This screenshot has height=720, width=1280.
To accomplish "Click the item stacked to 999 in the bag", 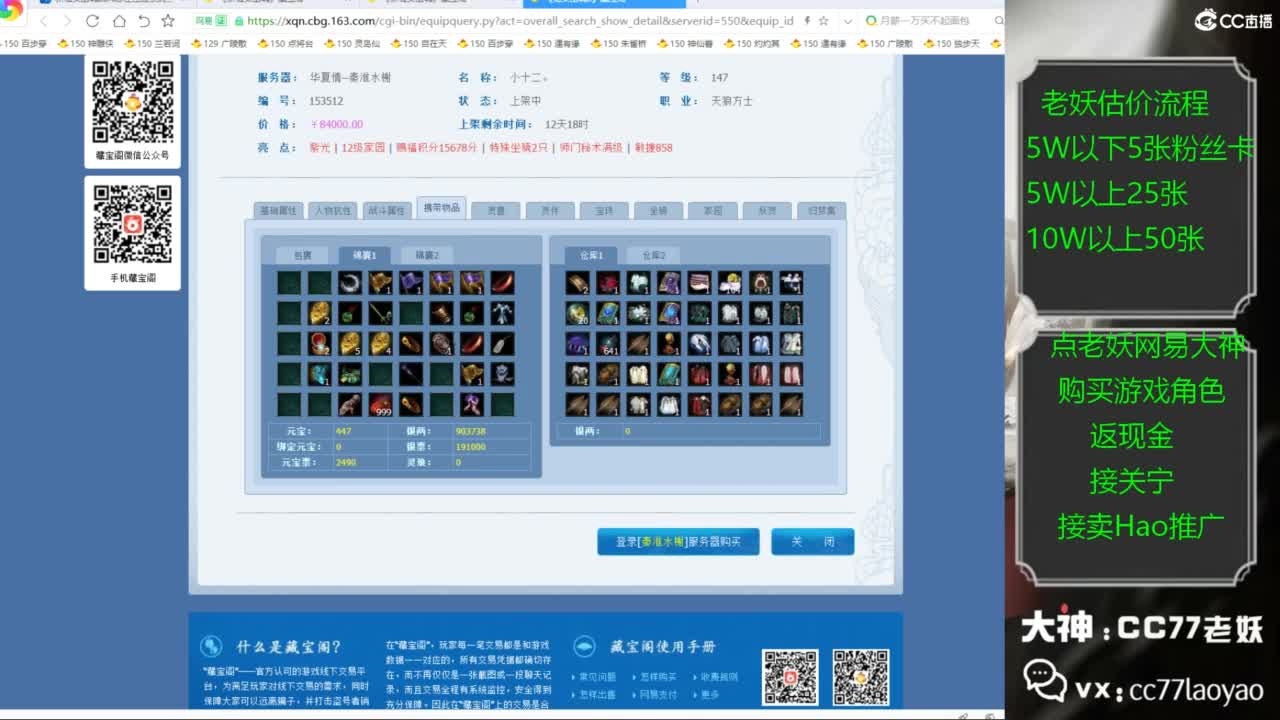I will [381, 403].
